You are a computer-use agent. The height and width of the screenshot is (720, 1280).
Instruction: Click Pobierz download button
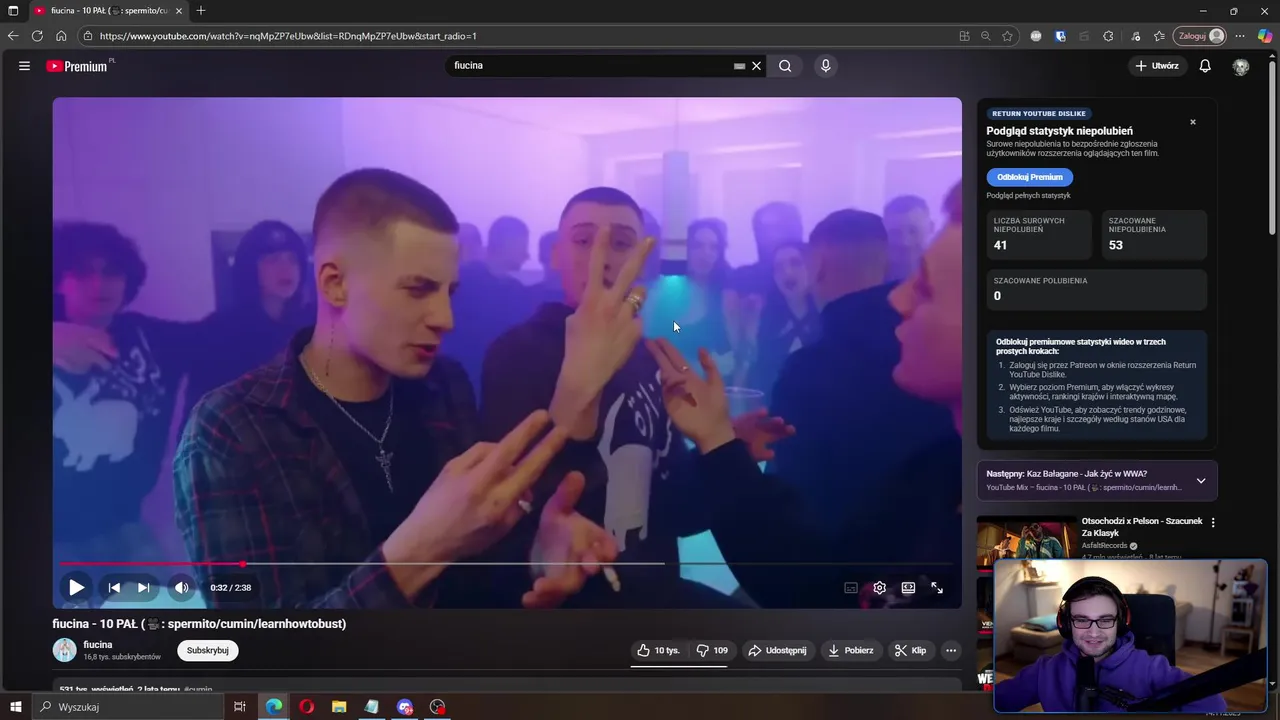(850, 650)
